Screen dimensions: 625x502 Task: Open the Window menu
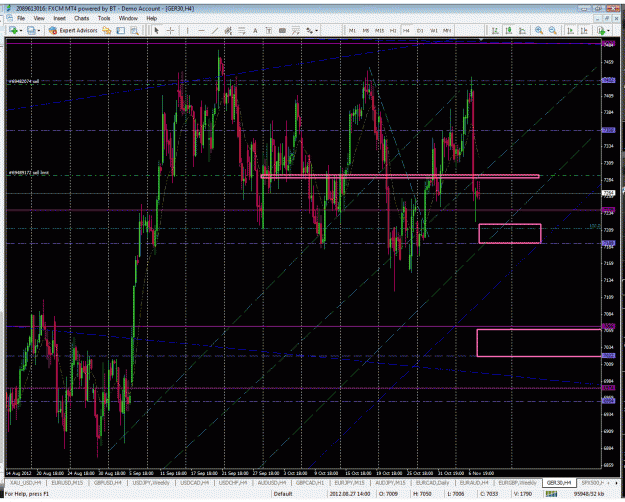tap(128, 18)
